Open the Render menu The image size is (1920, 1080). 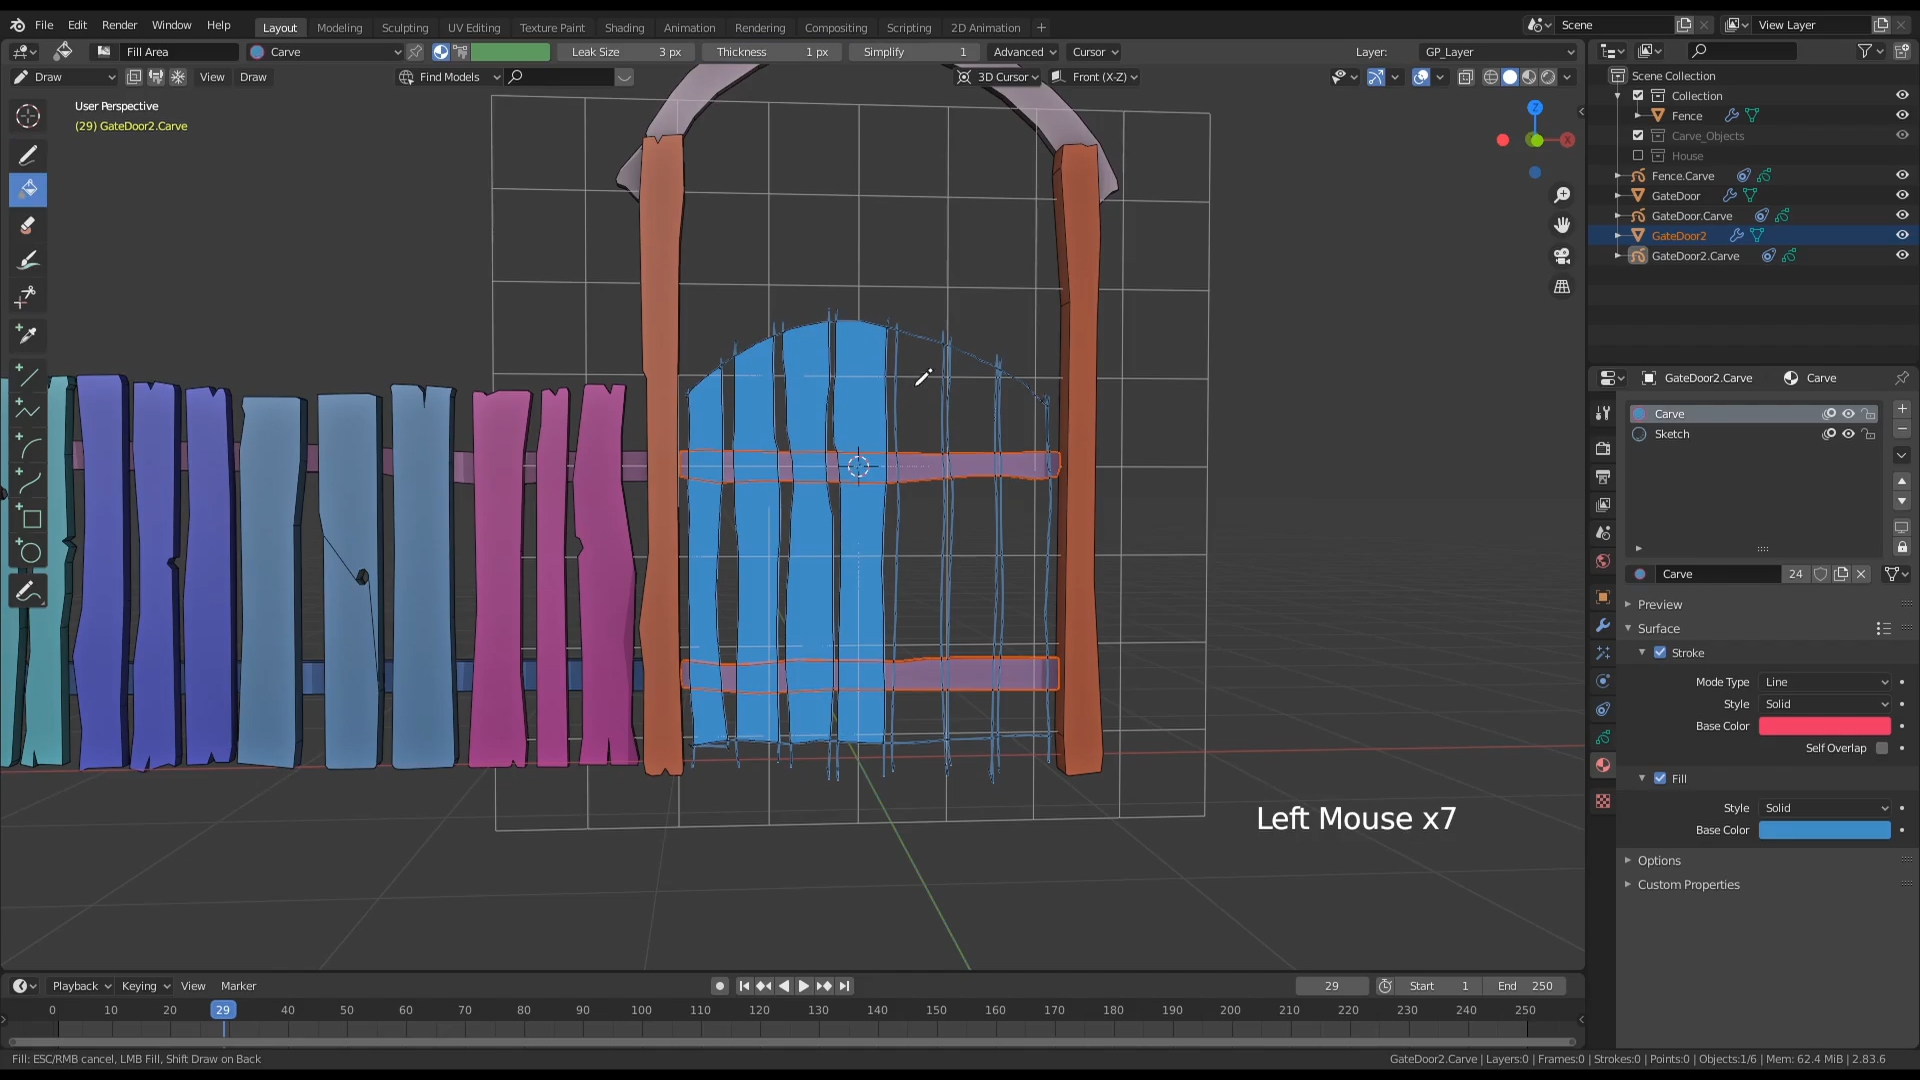(119, 25)
